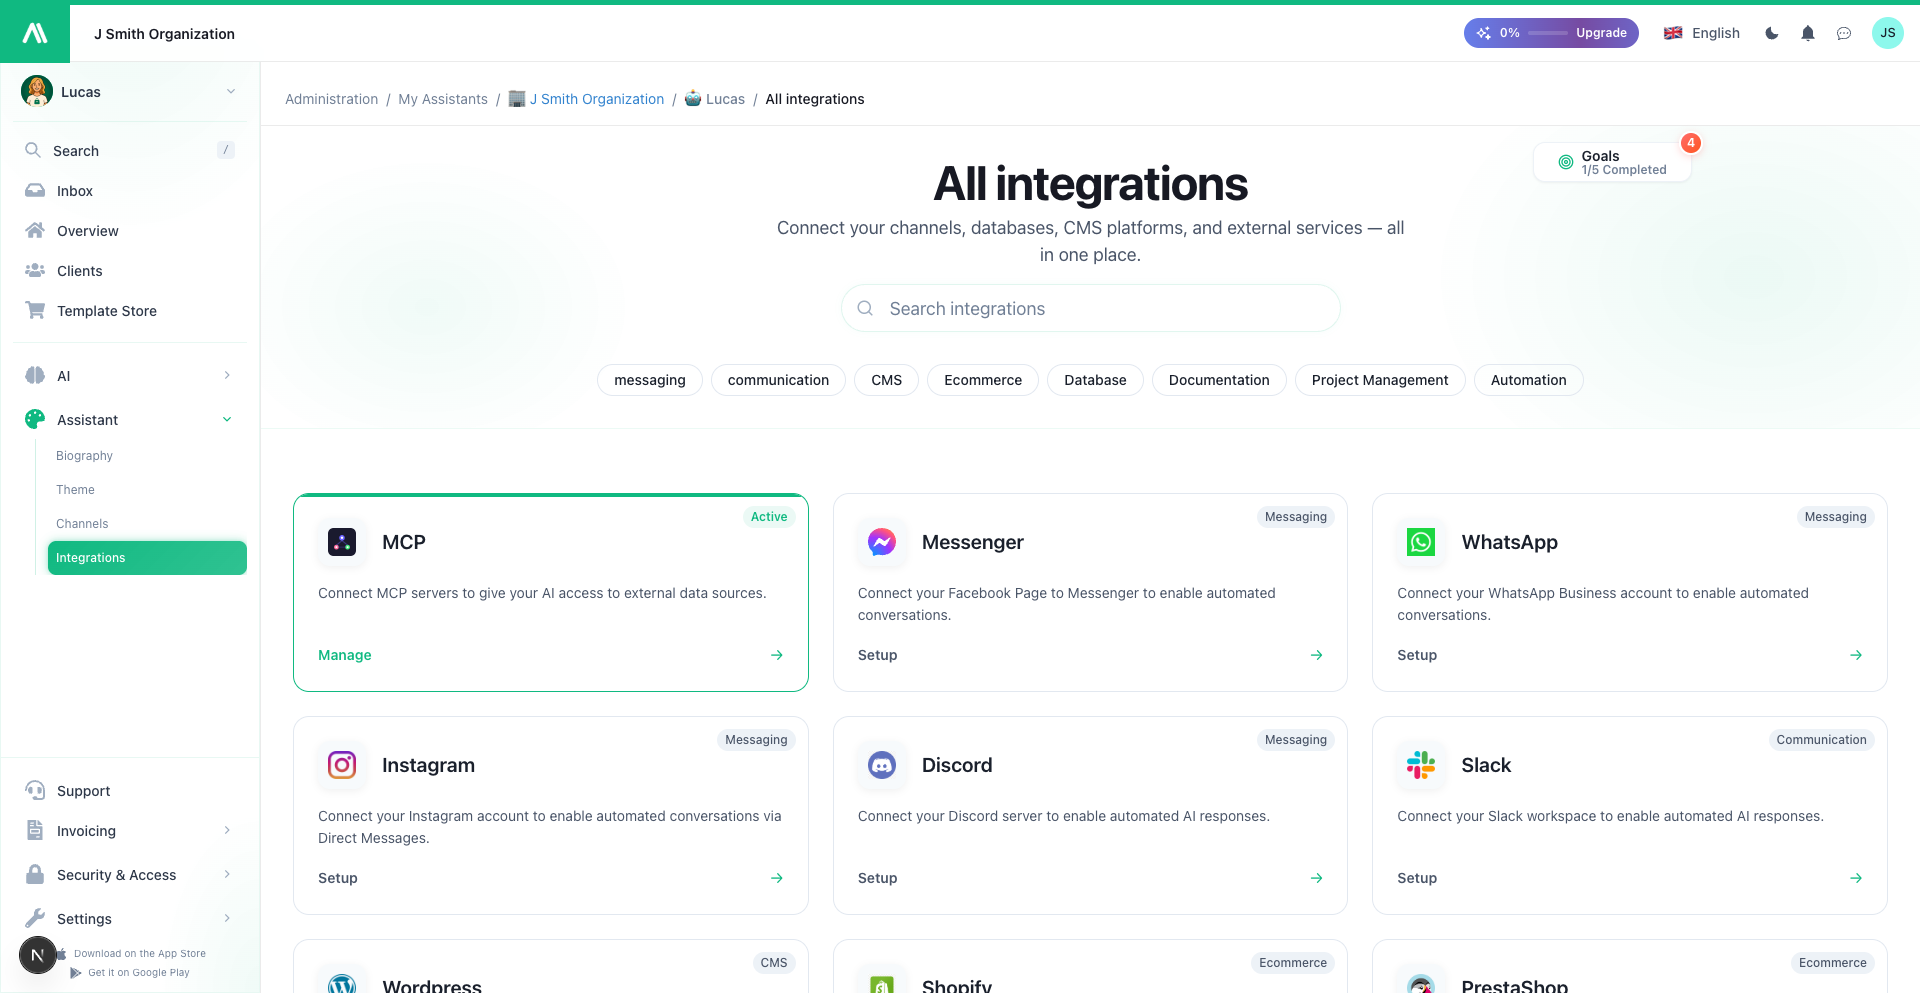Screen dimensions: 1920x993
Task: Filter by Database category
Action: 1095,380
